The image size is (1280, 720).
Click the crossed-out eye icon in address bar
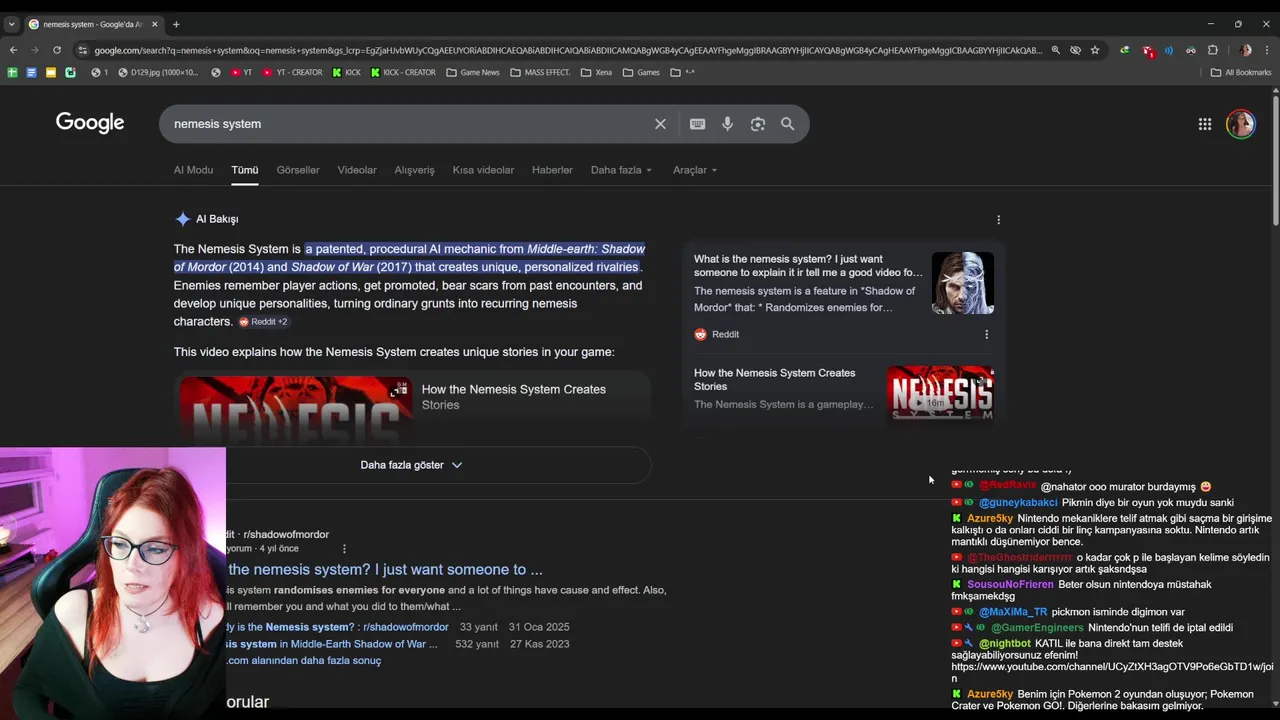coord(1075,50)
